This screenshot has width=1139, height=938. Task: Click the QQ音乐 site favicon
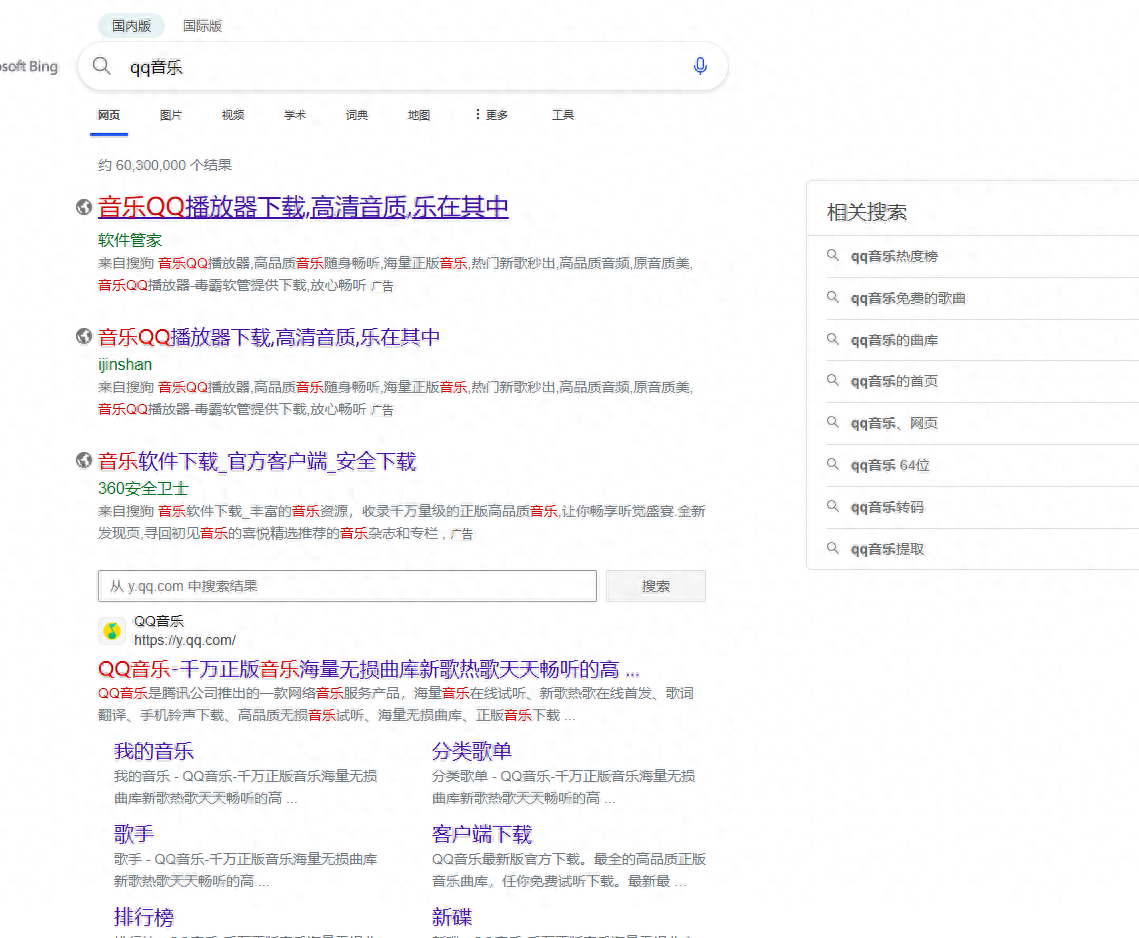pos(112,632)
